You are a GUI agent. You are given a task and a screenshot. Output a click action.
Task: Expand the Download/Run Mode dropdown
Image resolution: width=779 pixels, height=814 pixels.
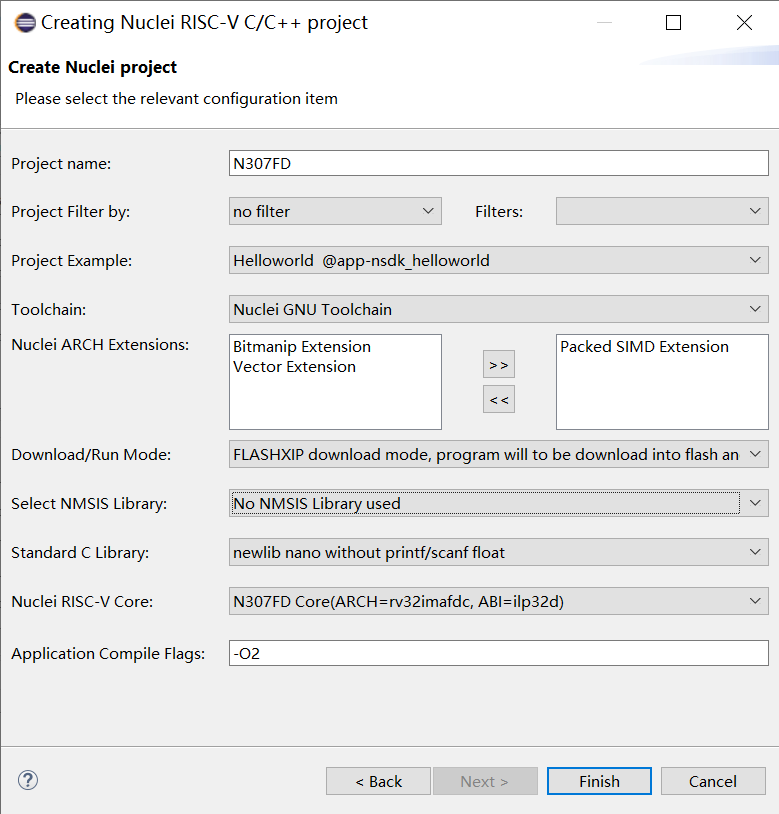click(499, 454)
